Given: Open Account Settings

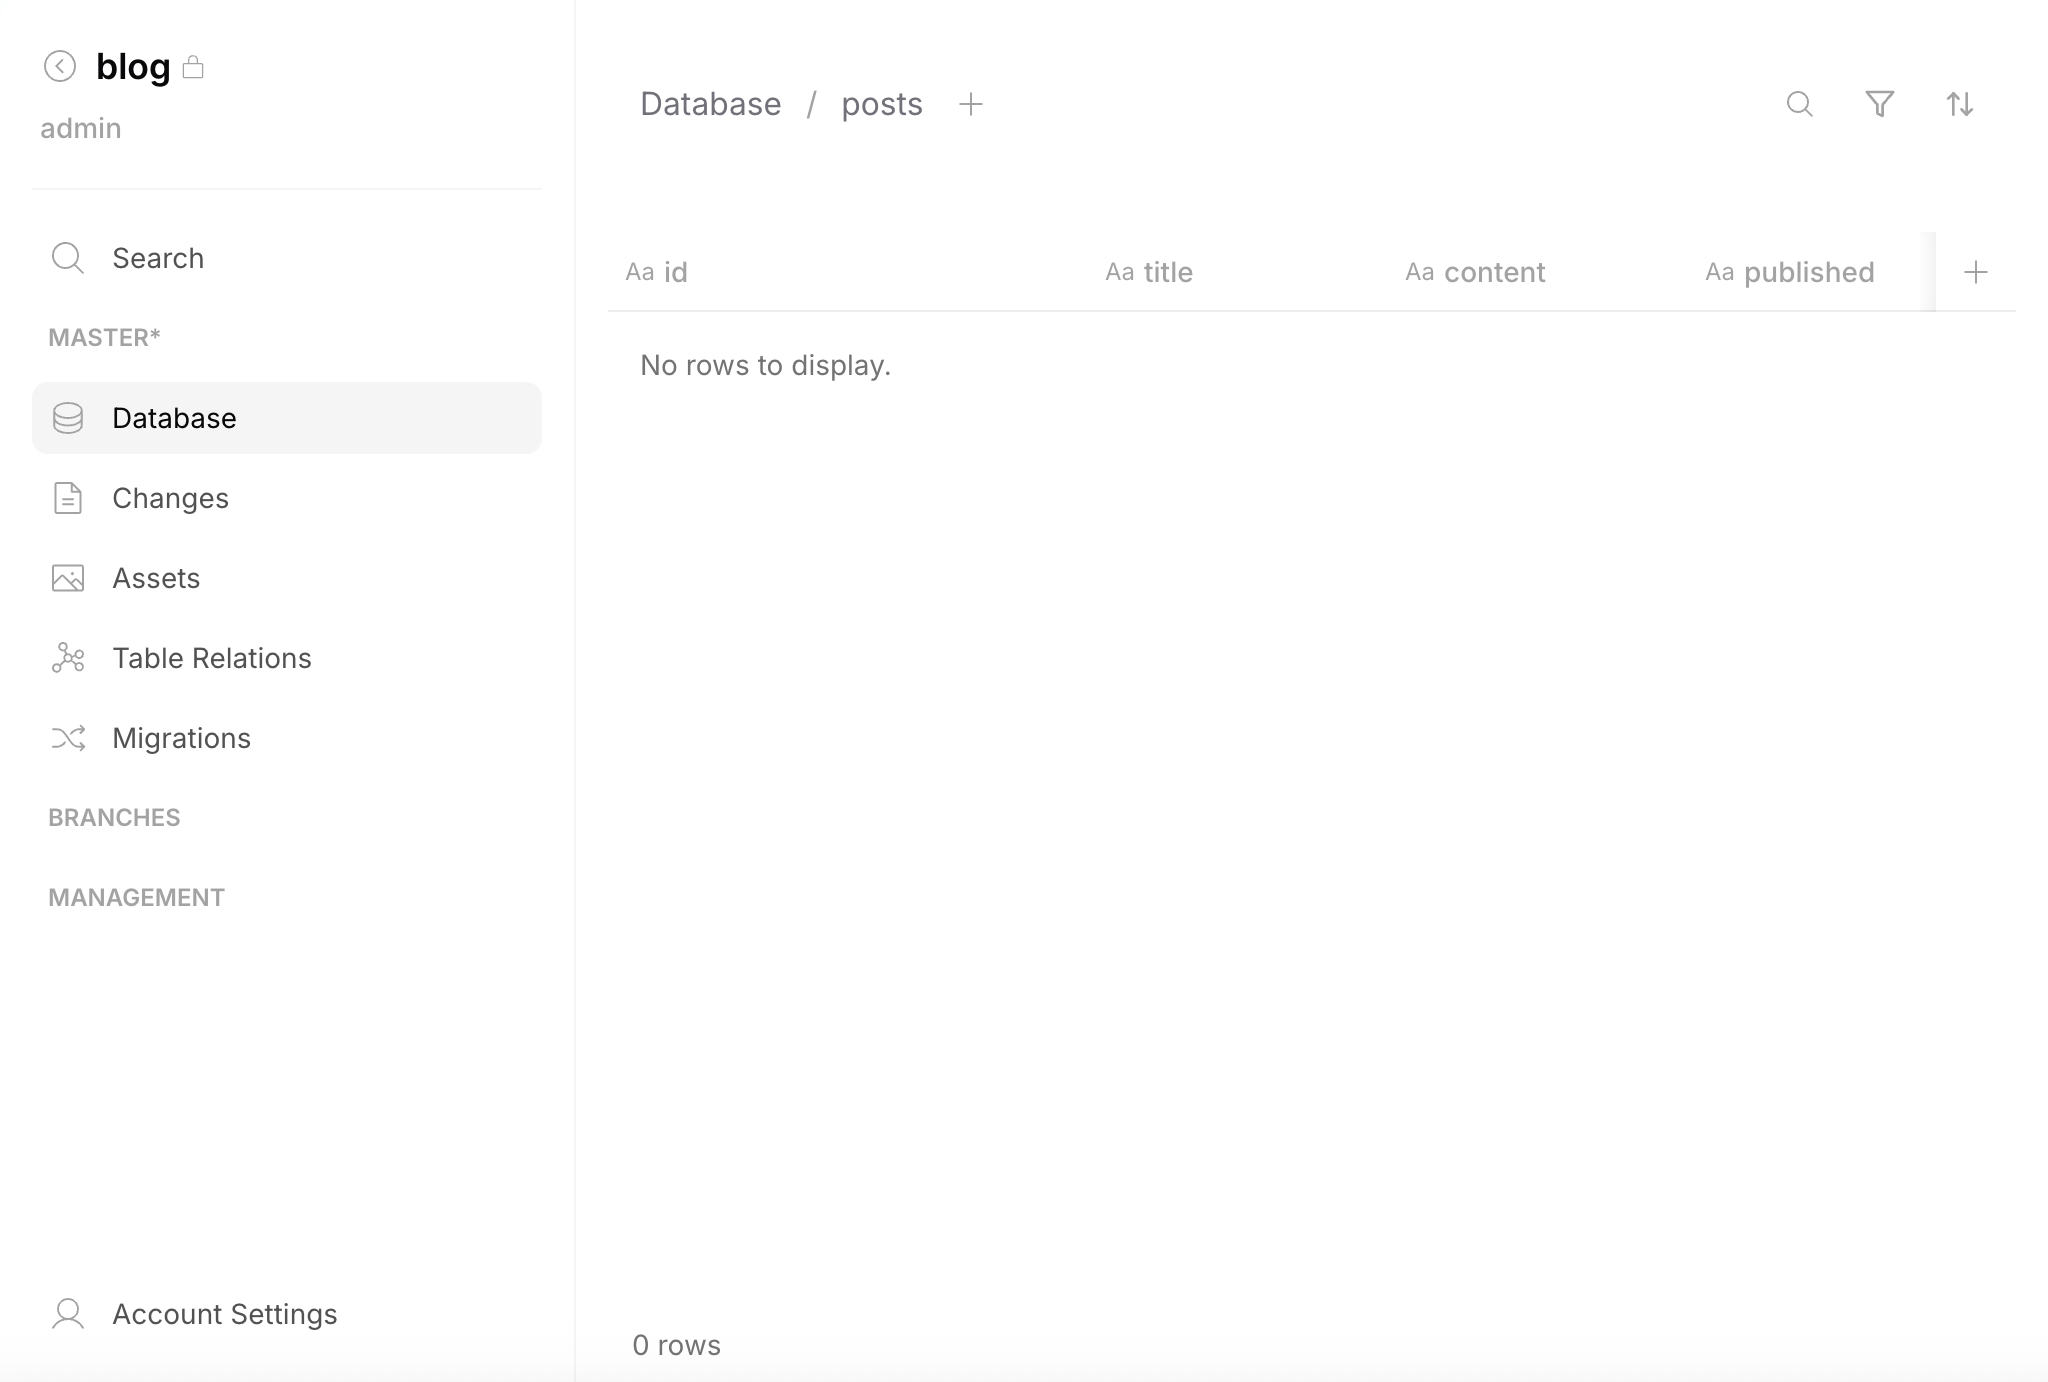Looking at the screenshot, I should tap(224, 1313).
